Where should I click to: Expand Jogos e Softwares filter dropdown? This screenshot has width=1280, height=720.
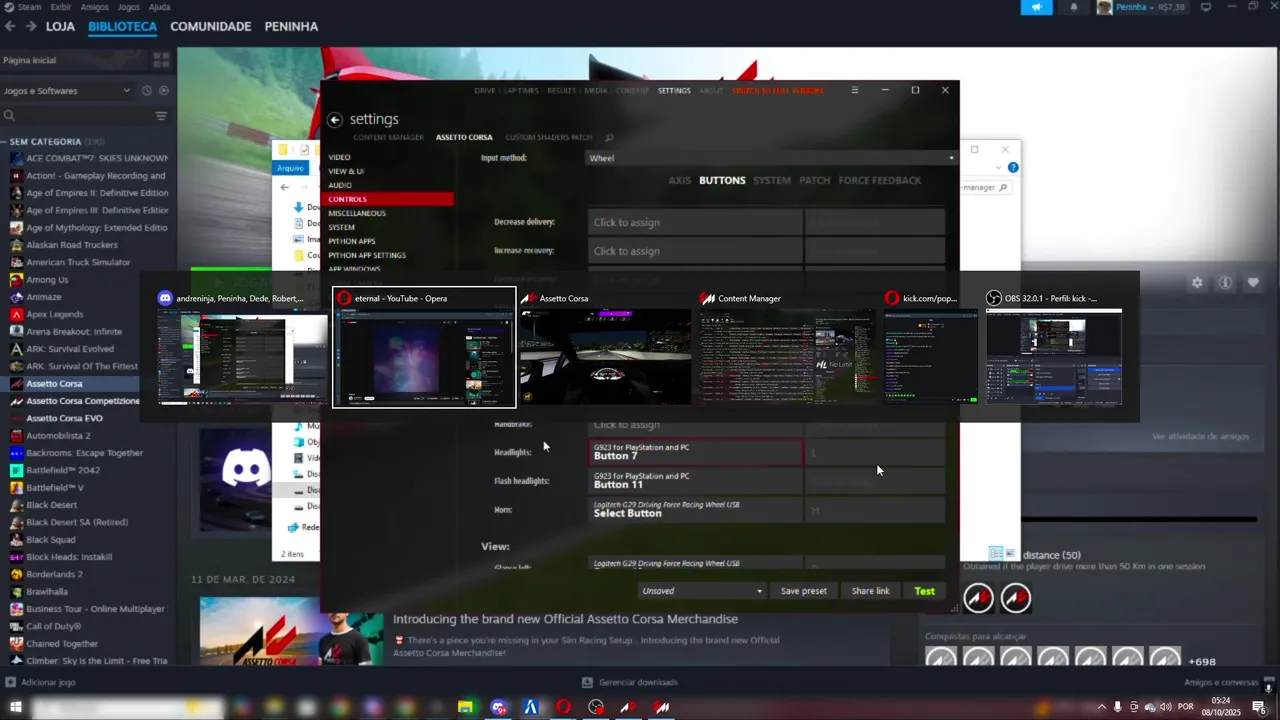[x=67, y=91]
